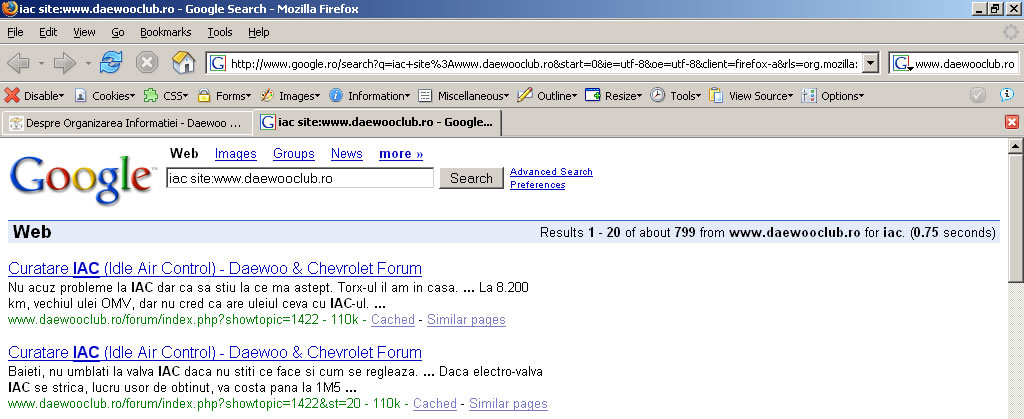Click the Firefox icon in title bar
This screenshot has width=1024, height=419.
pos(9,8)
